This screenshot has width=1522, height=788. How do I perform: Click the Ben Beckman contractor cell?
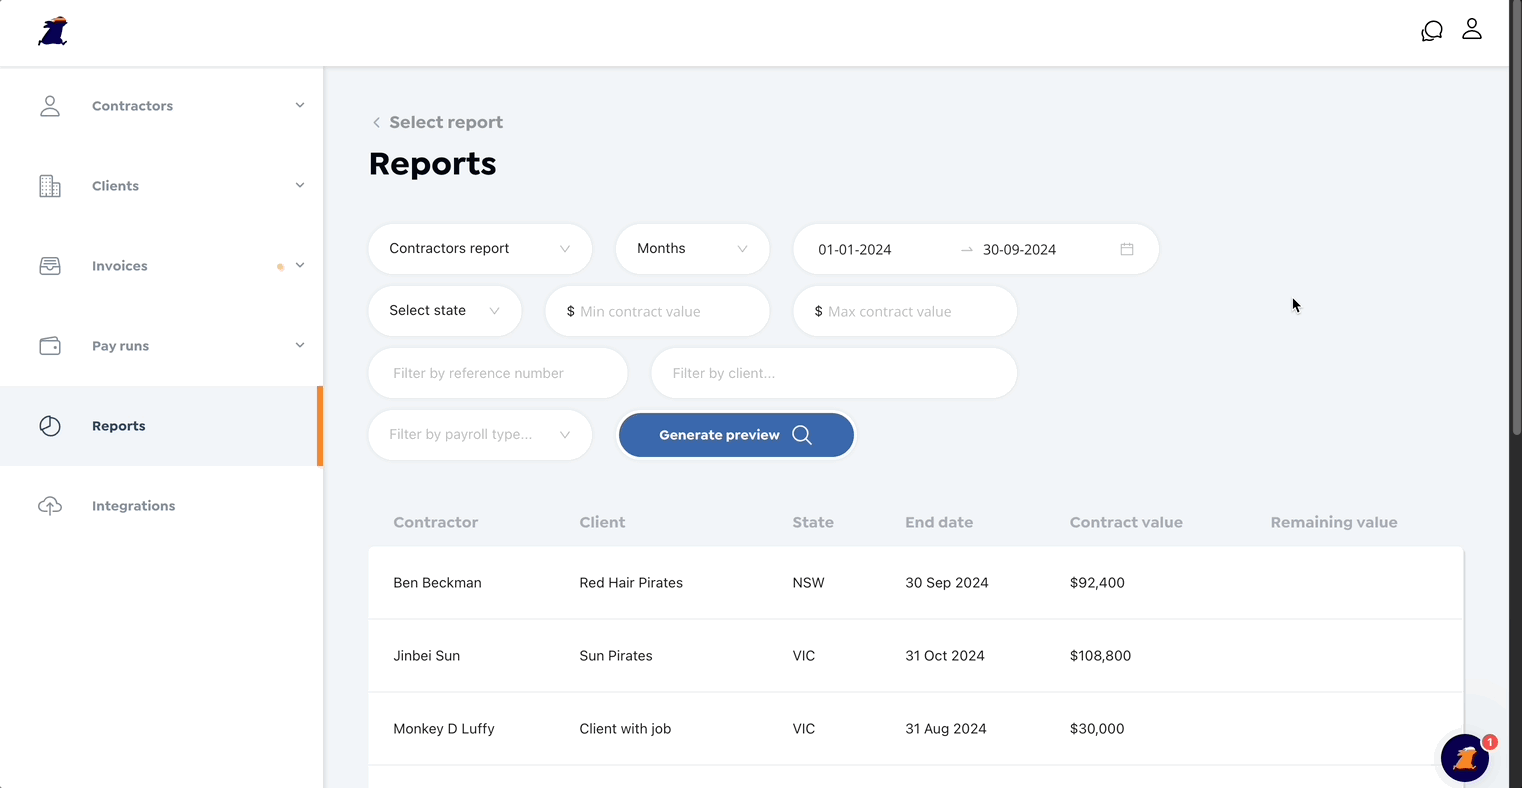(437, 583)
